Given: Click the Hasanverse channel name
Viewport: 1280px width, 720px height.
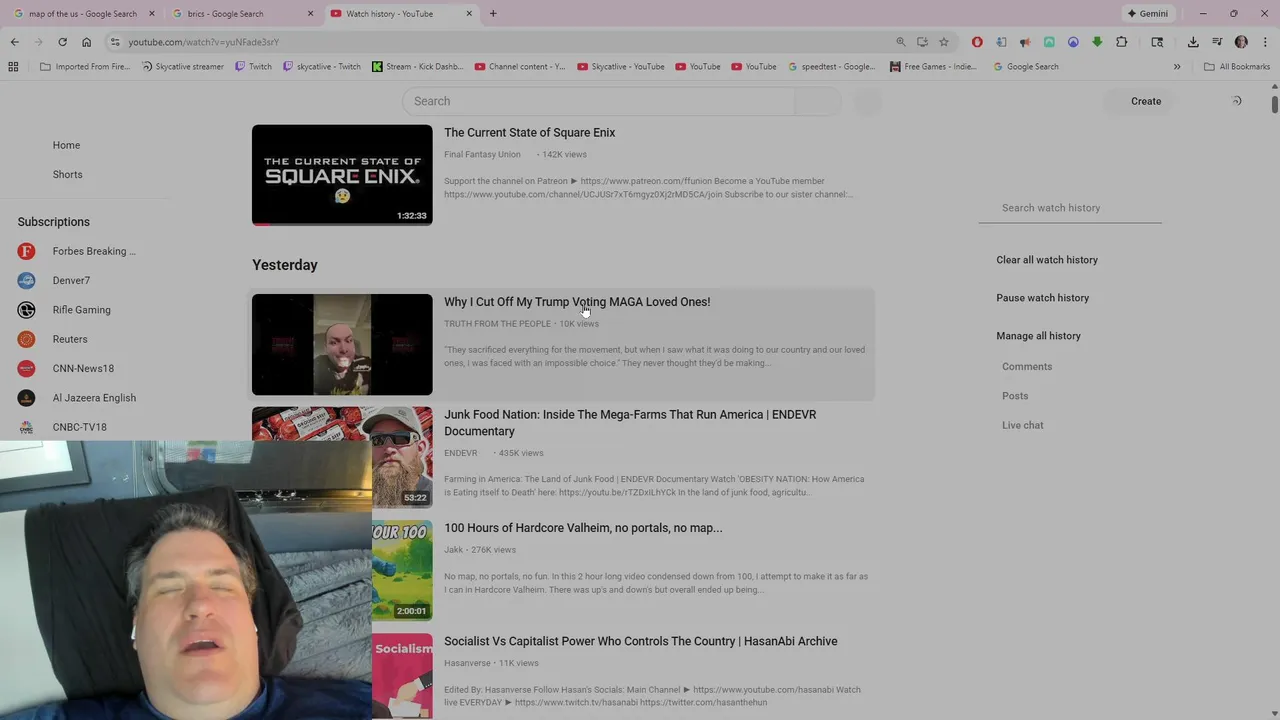Looking at the screenshot, I should point(467,663).
